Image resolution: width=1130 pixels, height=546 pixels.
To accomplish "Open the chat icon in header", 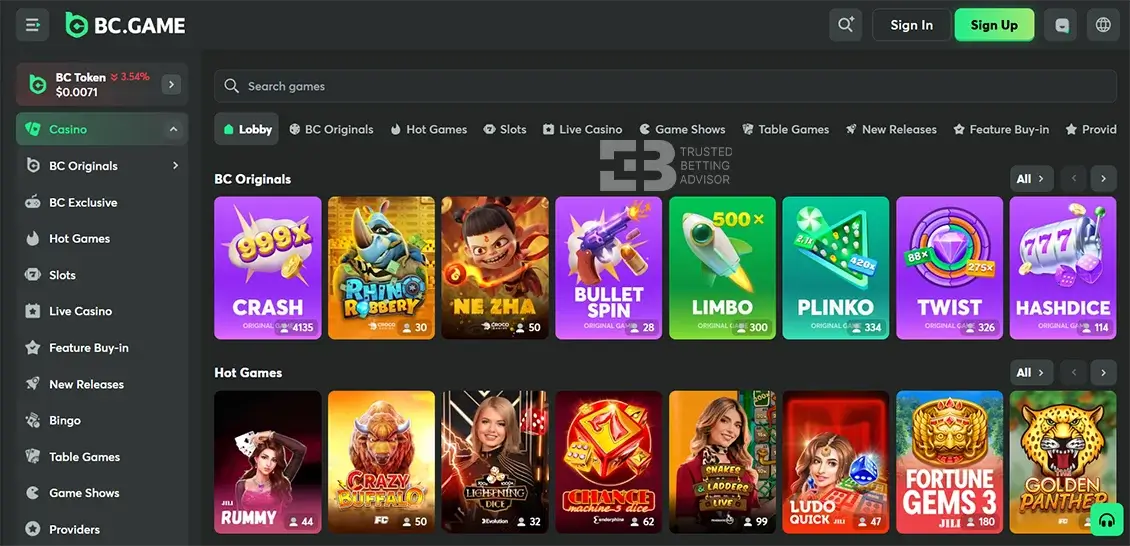I will (1060, 25).
